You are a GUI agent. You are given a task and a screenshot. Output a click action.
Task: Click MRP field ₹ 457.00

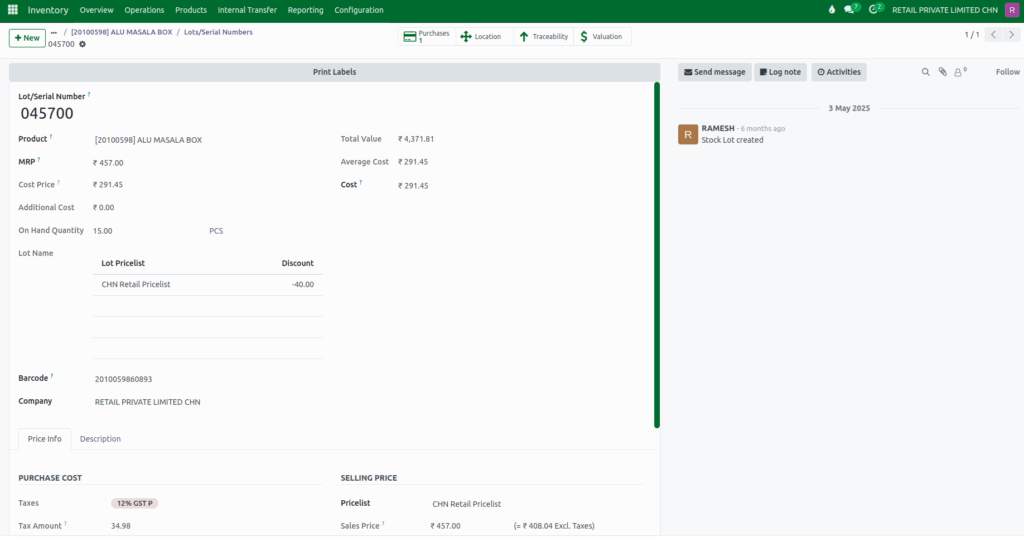pos(108,163)
